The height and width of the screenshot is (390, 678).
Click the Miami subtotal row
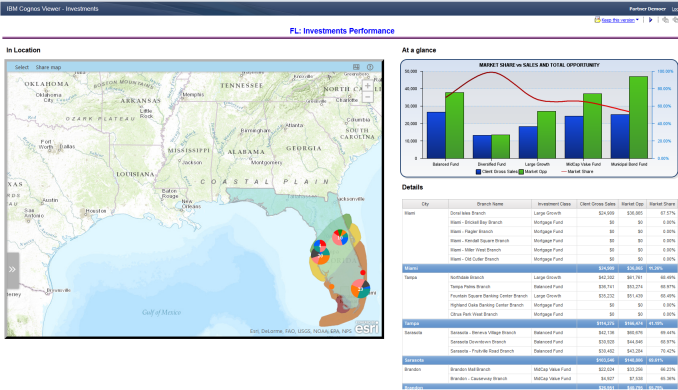click(x=540, y=269)
